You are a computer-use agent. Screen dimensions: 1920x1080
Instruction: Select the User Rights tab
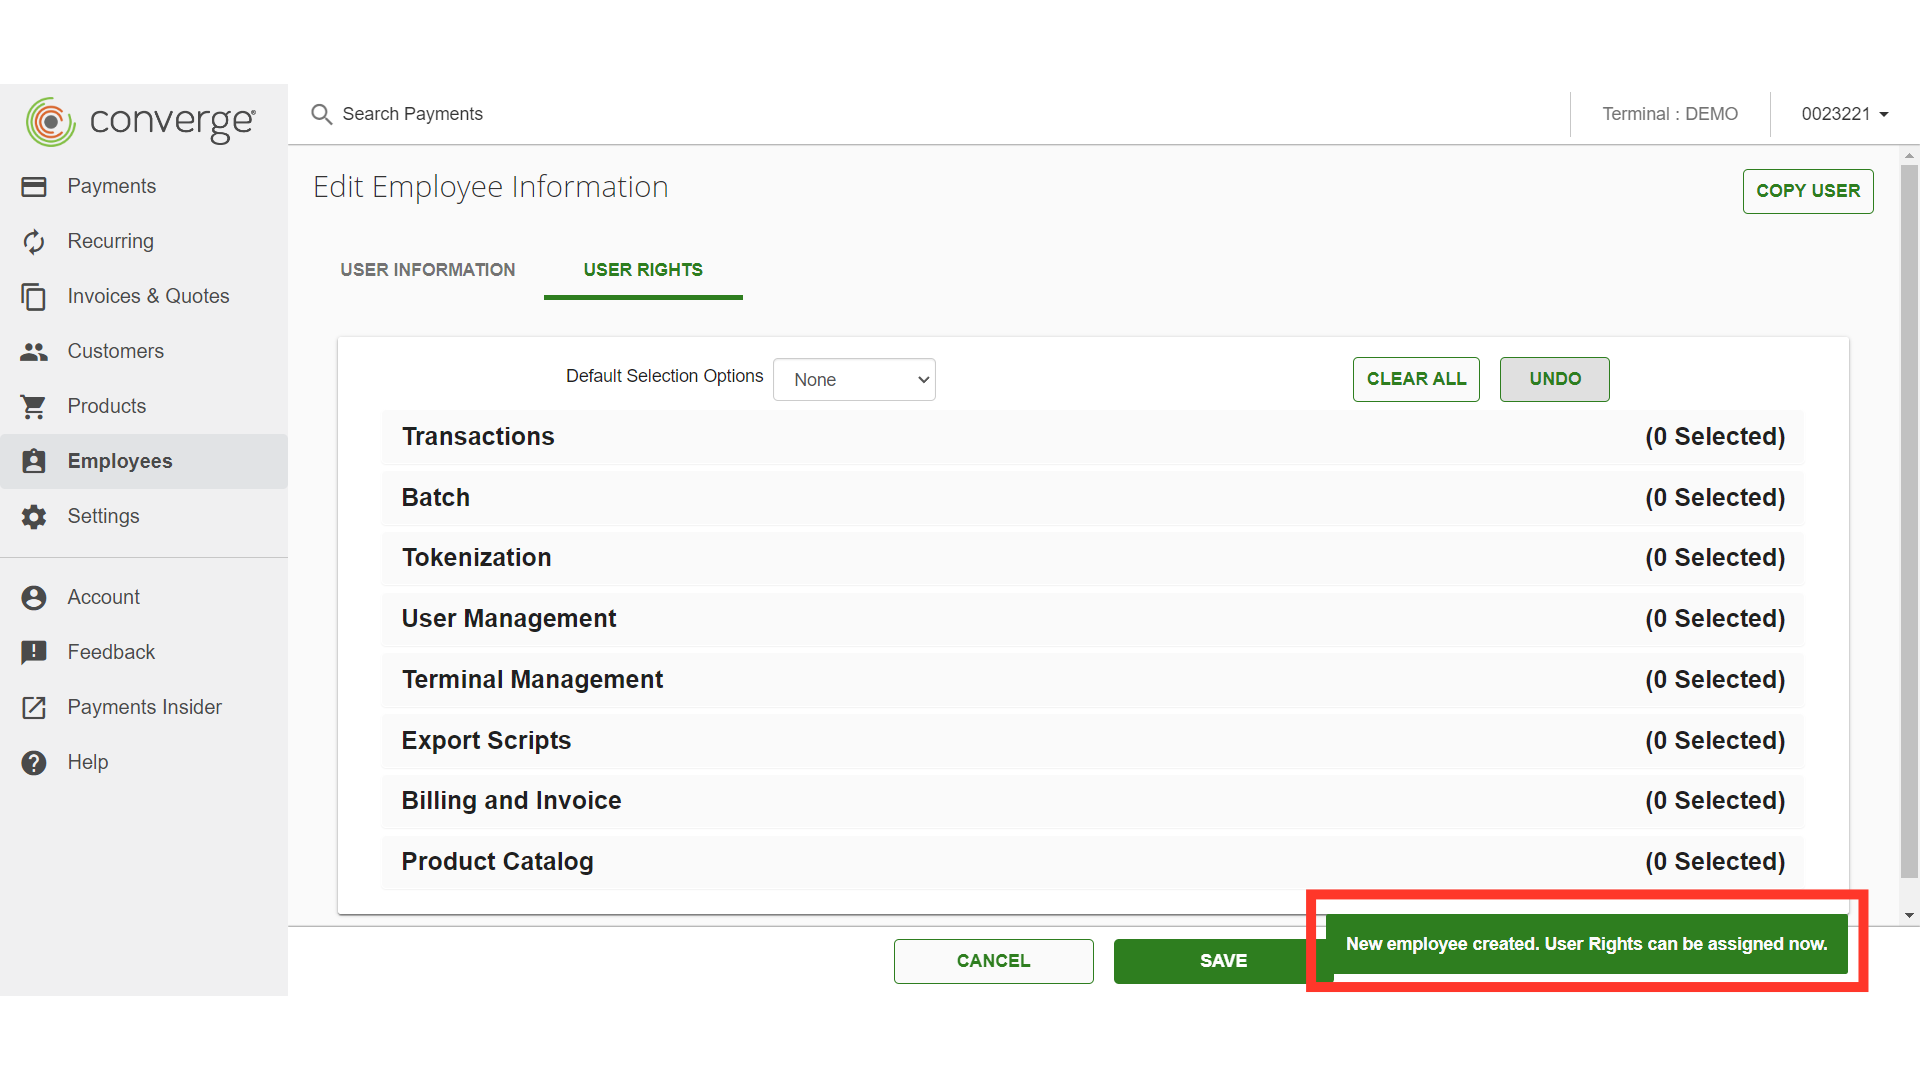643,270
